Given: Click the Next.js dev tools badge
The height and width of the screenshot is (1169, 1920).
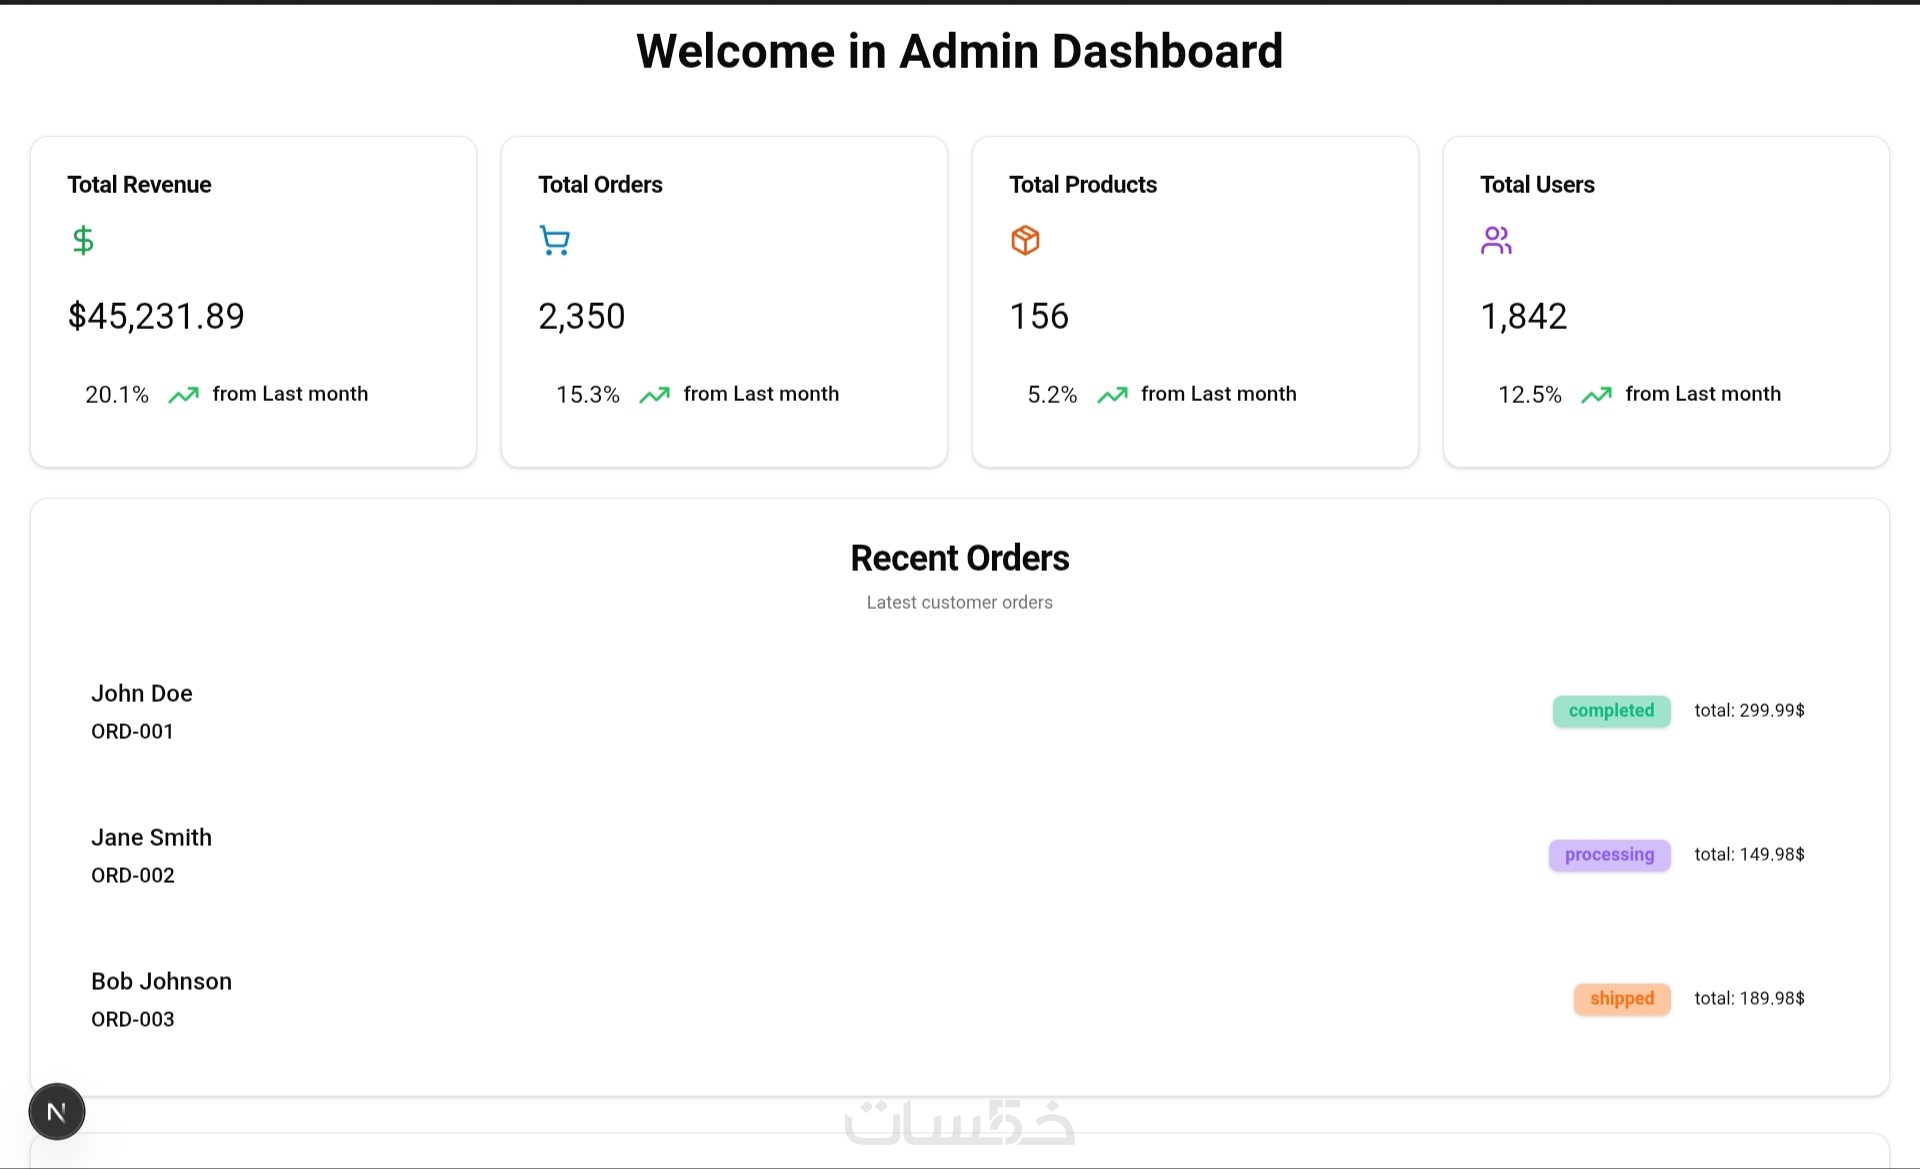Looking at the screenshot, I should pos(57,1111).
